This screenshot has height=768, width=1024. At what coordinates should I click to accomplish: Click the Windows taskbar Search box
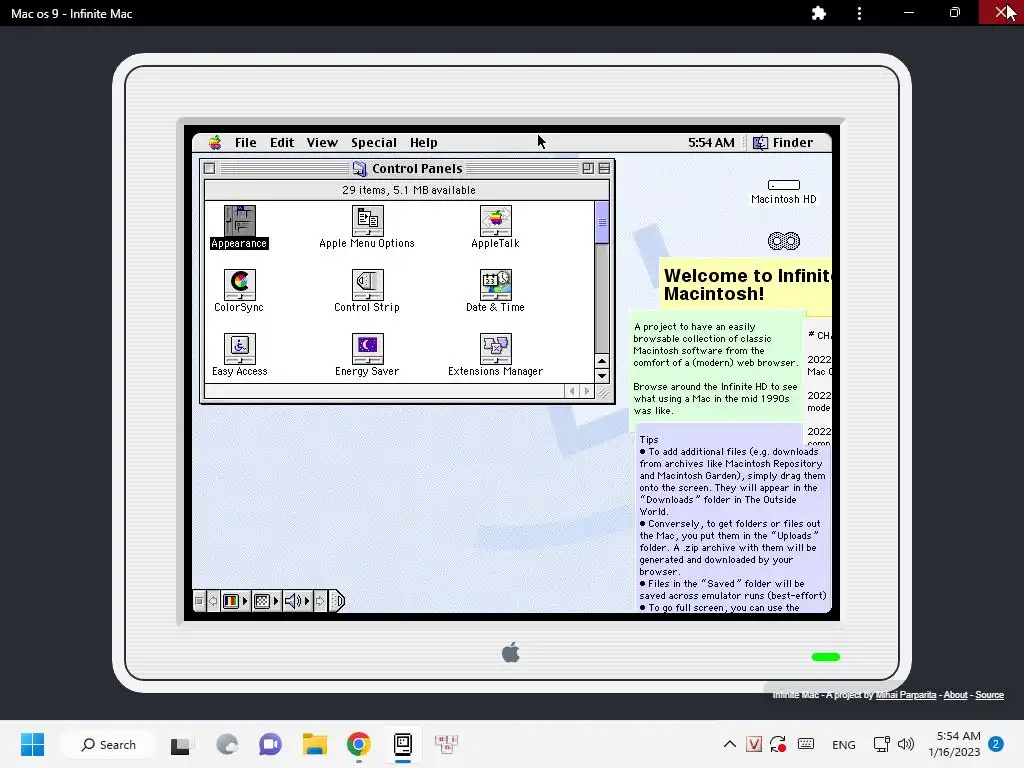108,744
